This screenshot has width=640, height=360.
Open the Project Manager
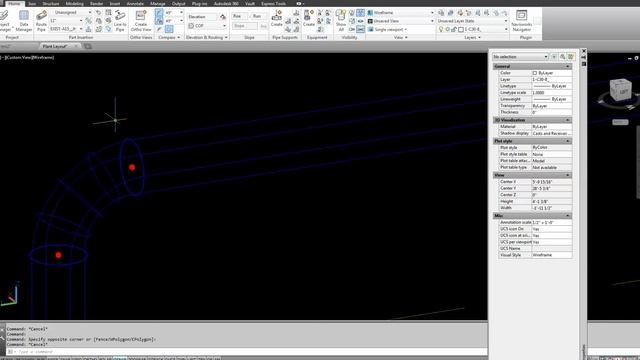(x=5, y=21)
